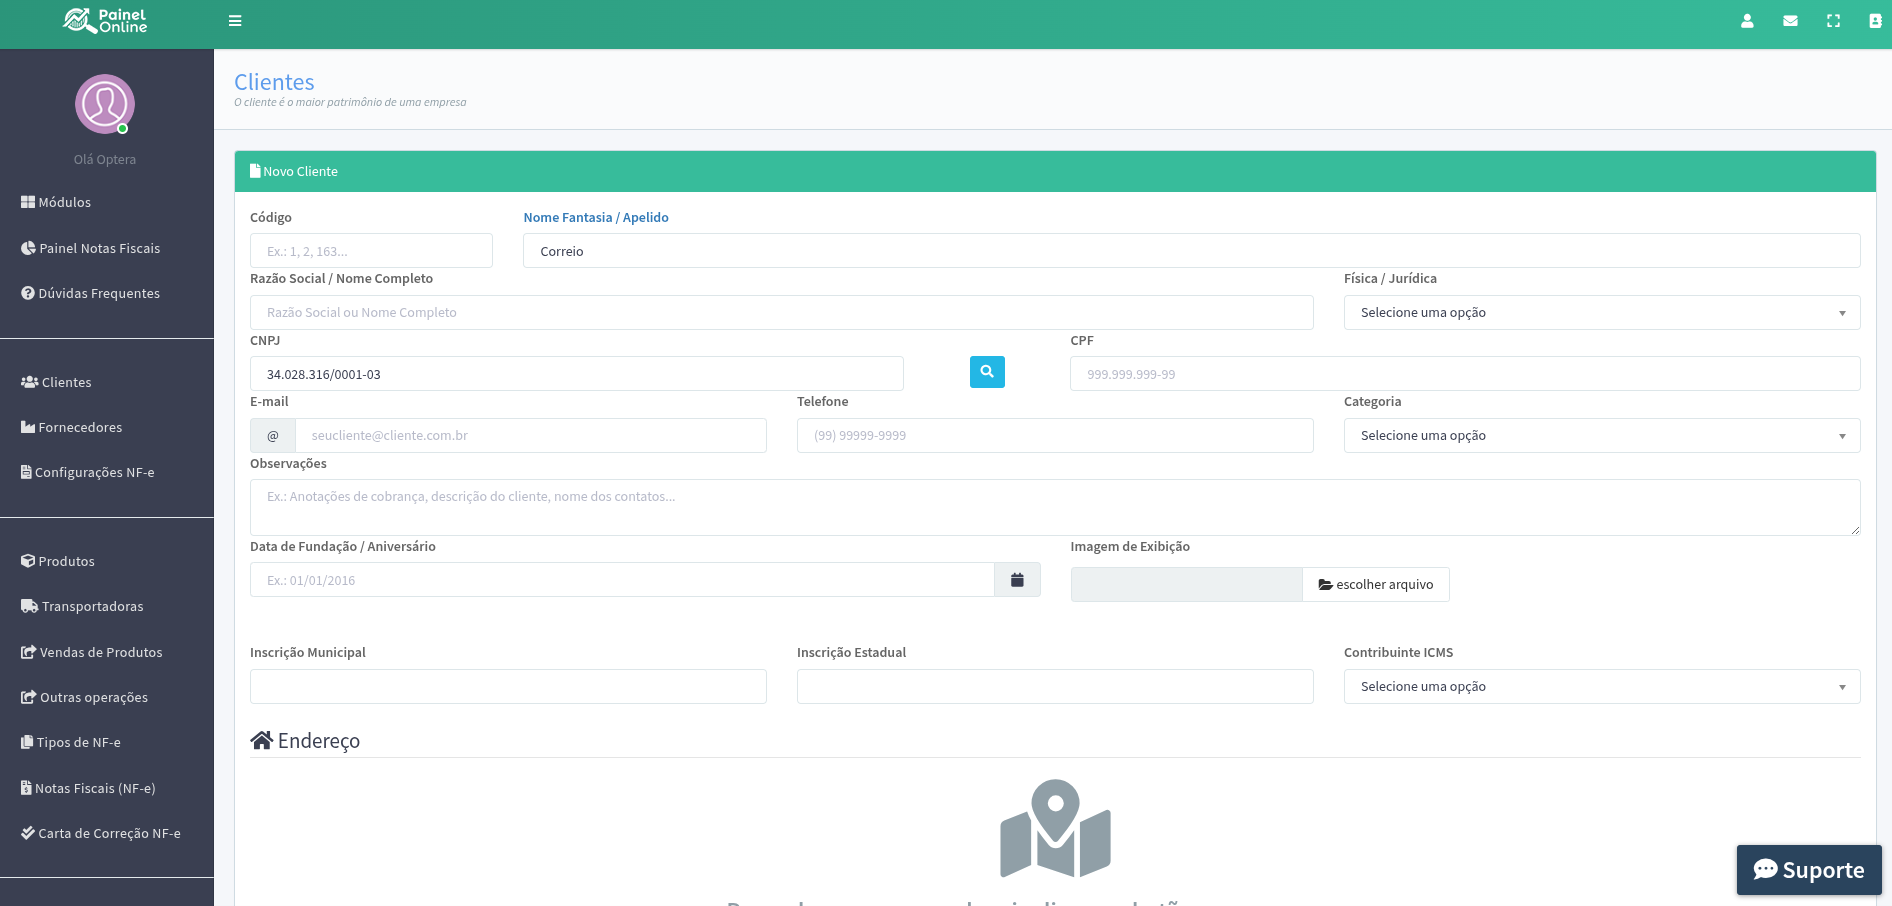The width and height of the screenshot is (1892, 906).
Task: Open the user profile icon in top bar
Action: 1747,21
